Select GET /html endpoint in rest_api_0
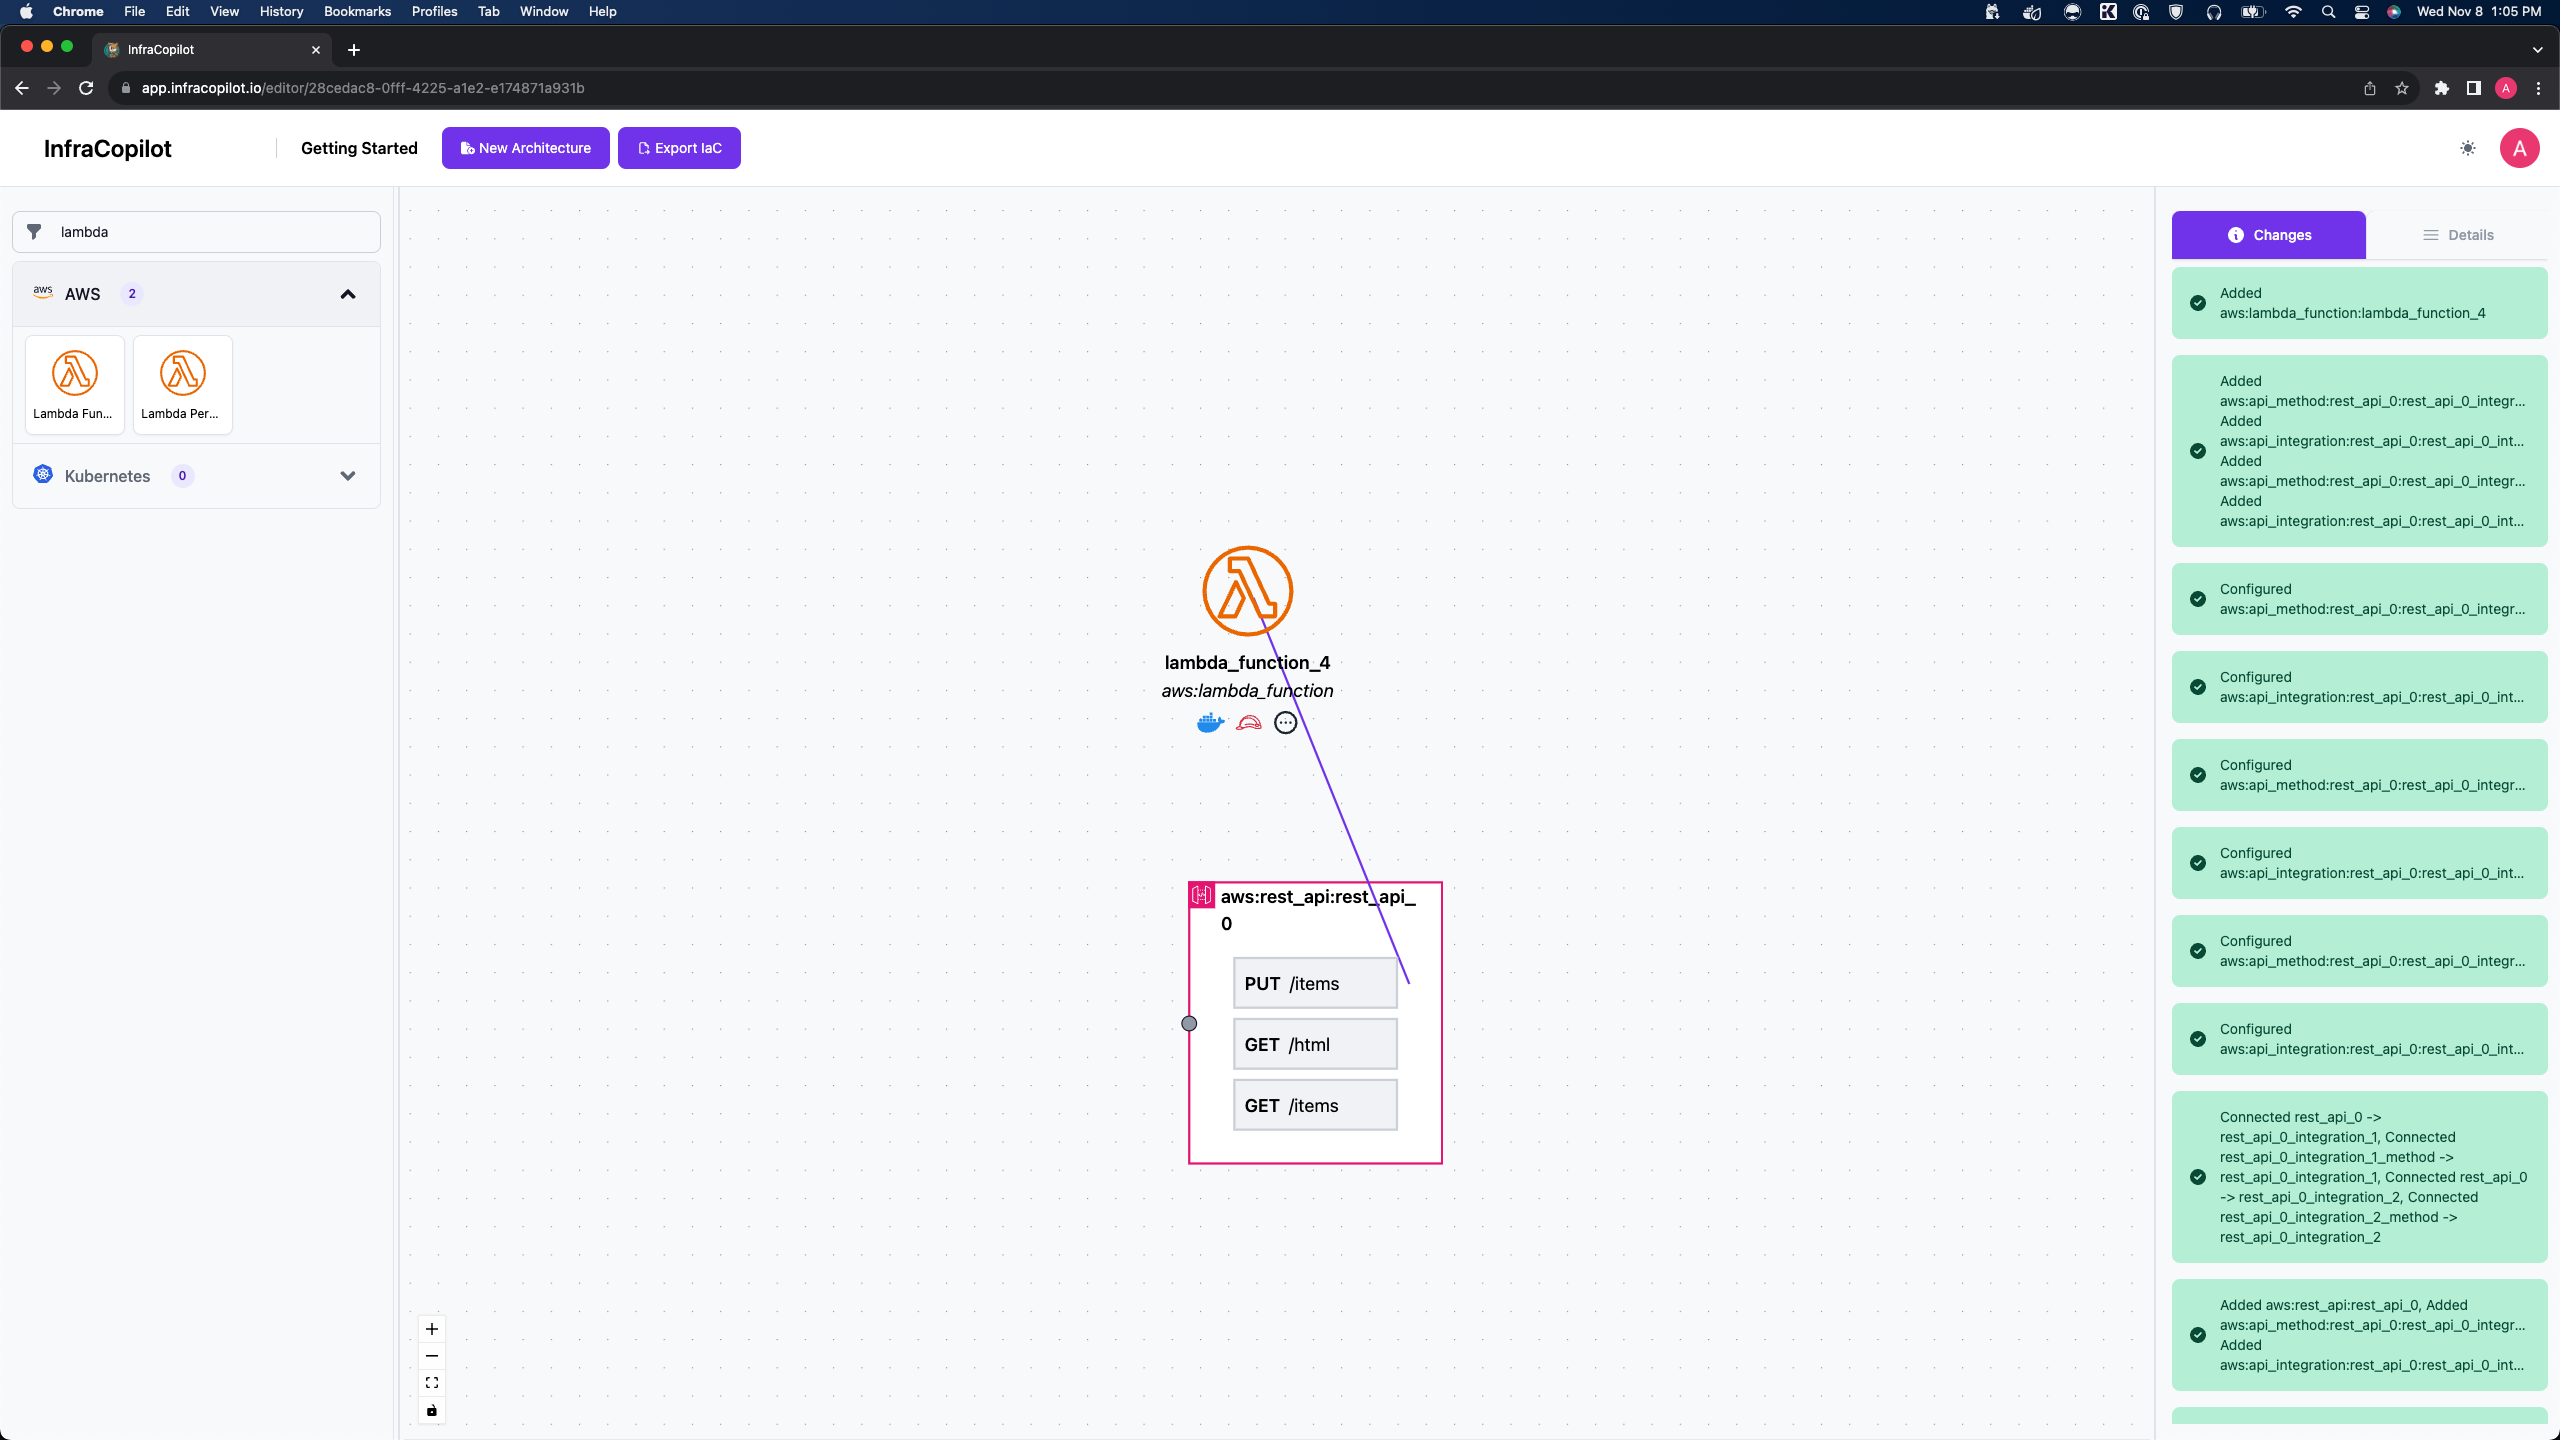The image size is (2560, 1440). click(x=1315, y=1044)
